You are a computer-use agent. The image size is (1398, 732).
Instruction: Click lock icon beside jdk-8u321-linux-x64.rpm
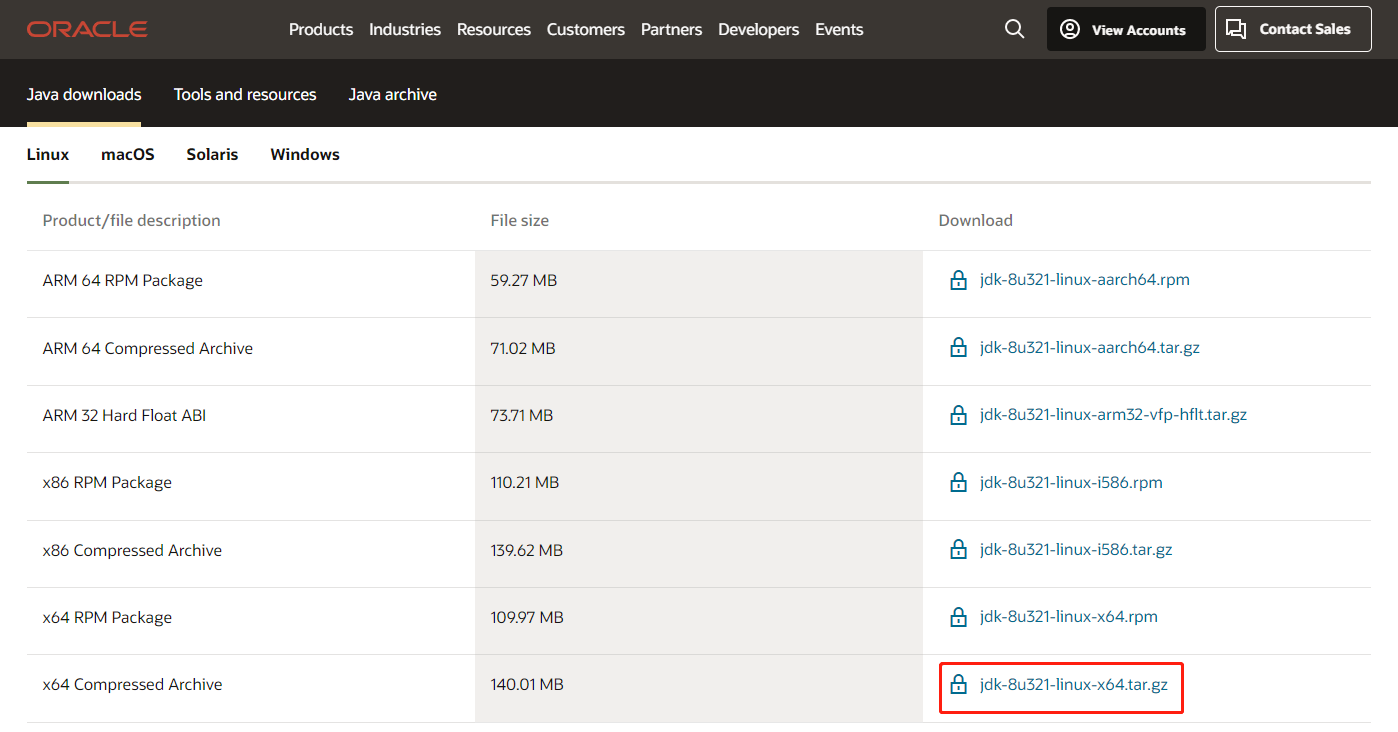click(958, 617)
